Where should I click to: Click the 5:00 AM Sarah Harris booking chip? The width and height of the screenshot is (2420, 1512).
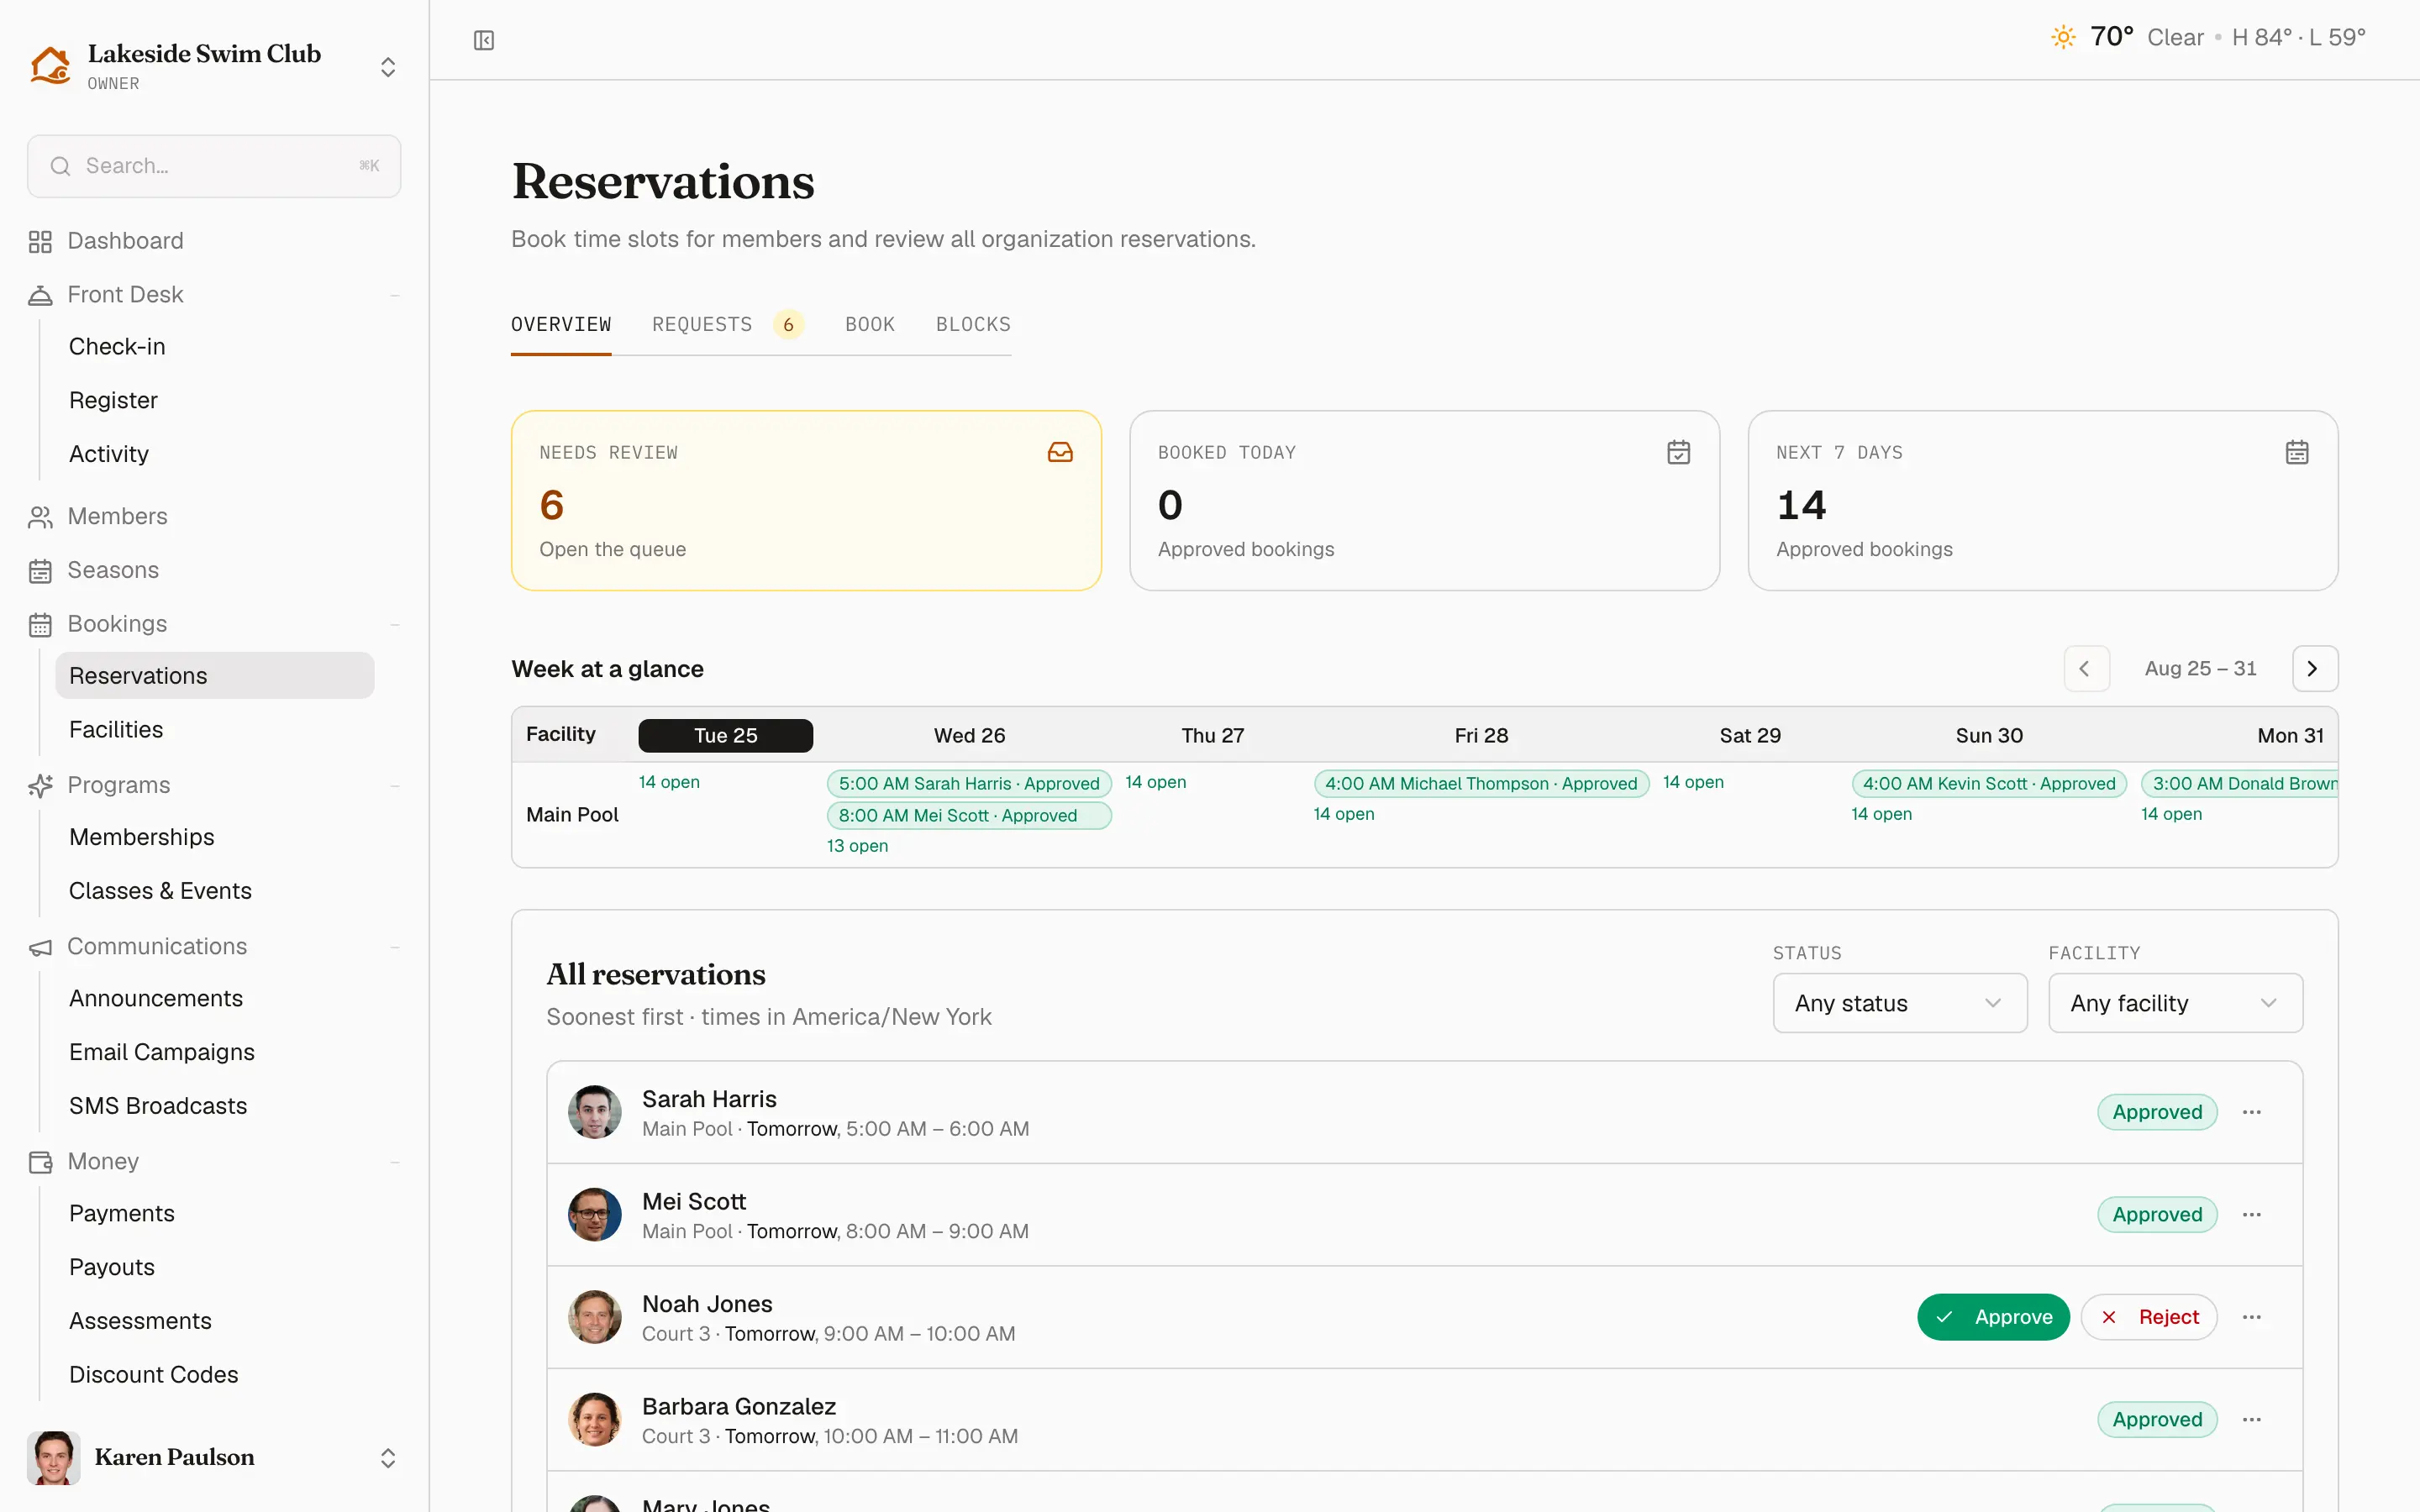point(969,784)
